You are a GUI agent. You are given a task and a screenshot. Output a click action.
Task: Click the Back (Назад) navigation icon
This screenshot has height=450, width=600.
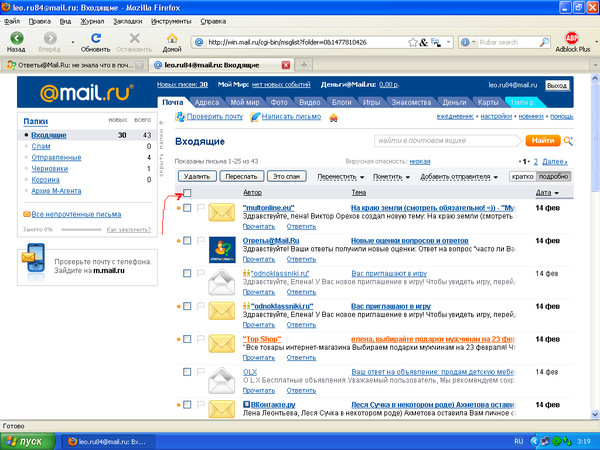click(x=16, y=38)
